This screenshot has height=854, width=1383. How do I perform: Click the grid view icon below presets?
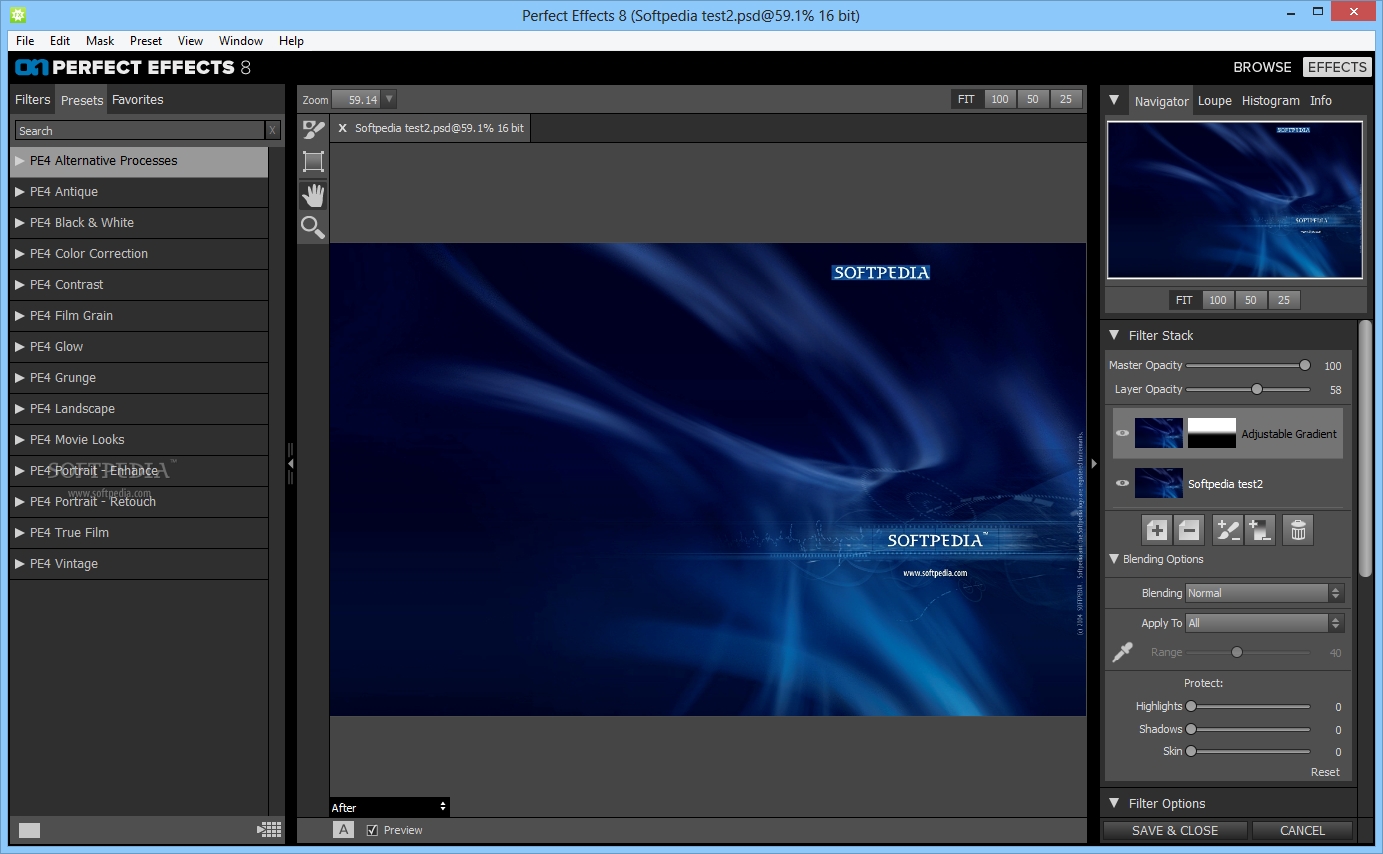[269, 829]
